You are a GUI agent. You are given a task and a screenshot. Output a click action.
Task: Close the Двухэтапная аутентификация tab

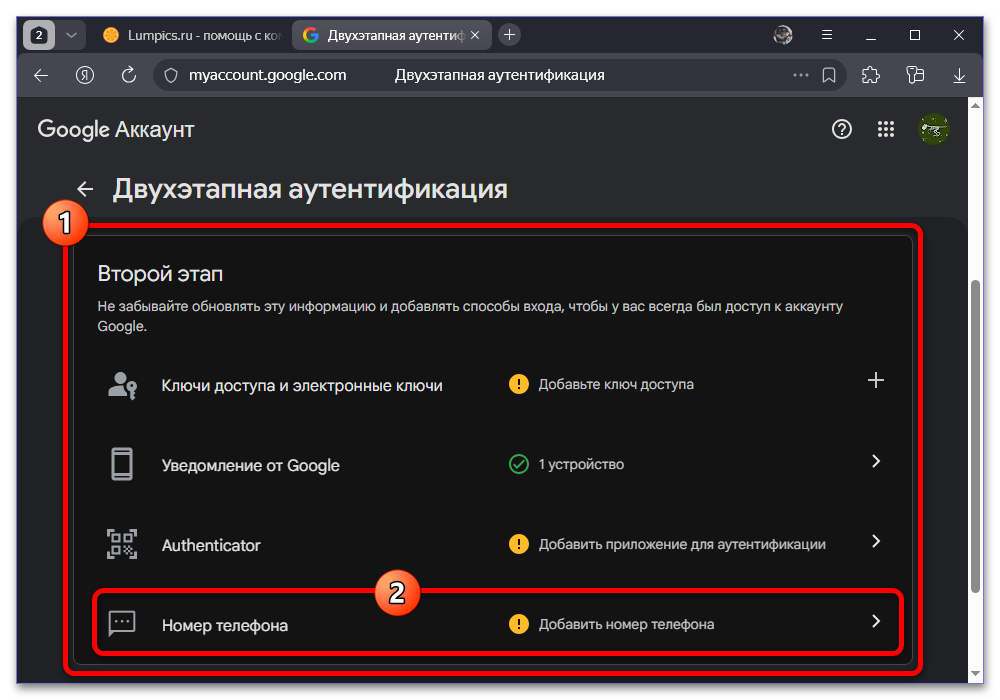pyautogui.click(x=475, y=35)
